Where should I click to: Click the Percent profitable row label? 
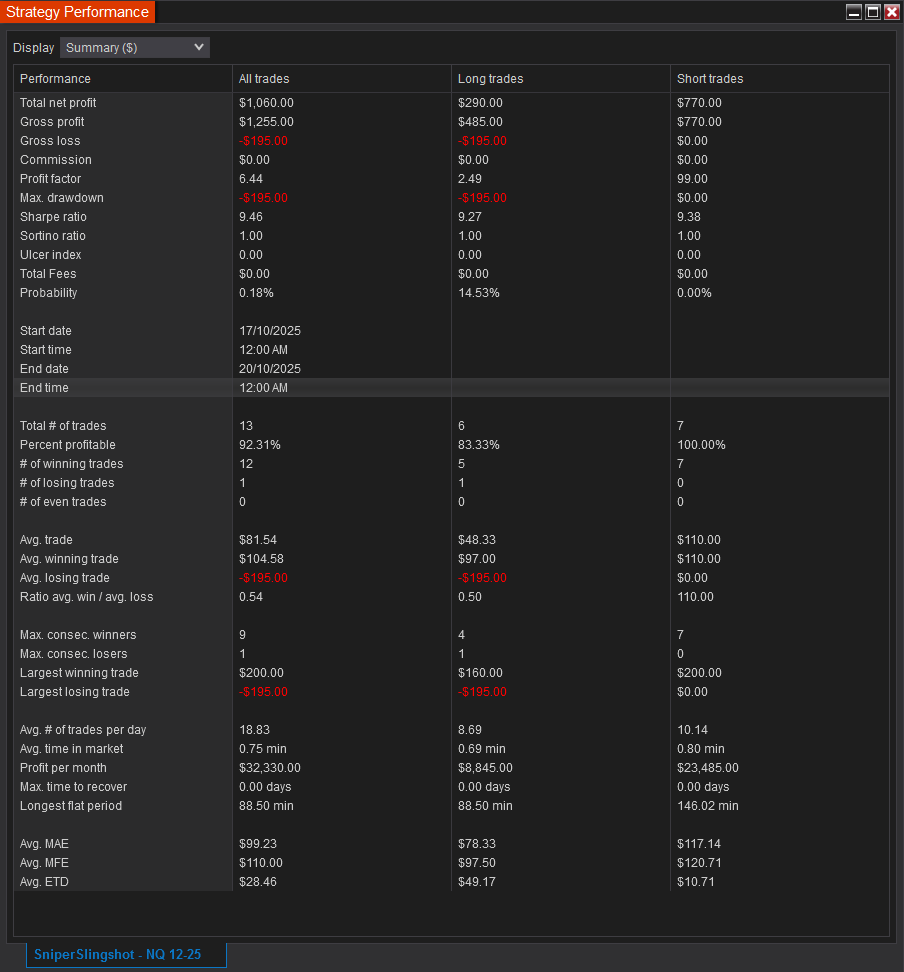click(67, 445)
